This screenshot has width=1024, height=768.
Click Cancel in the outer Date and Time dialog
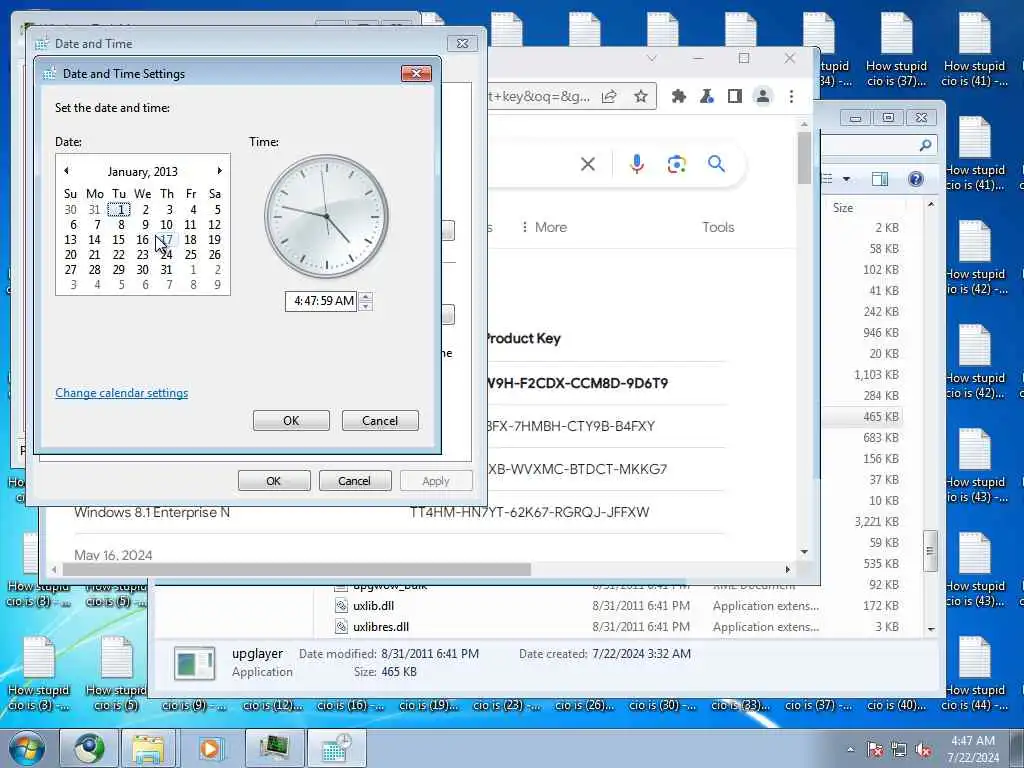tap(355, 481)
